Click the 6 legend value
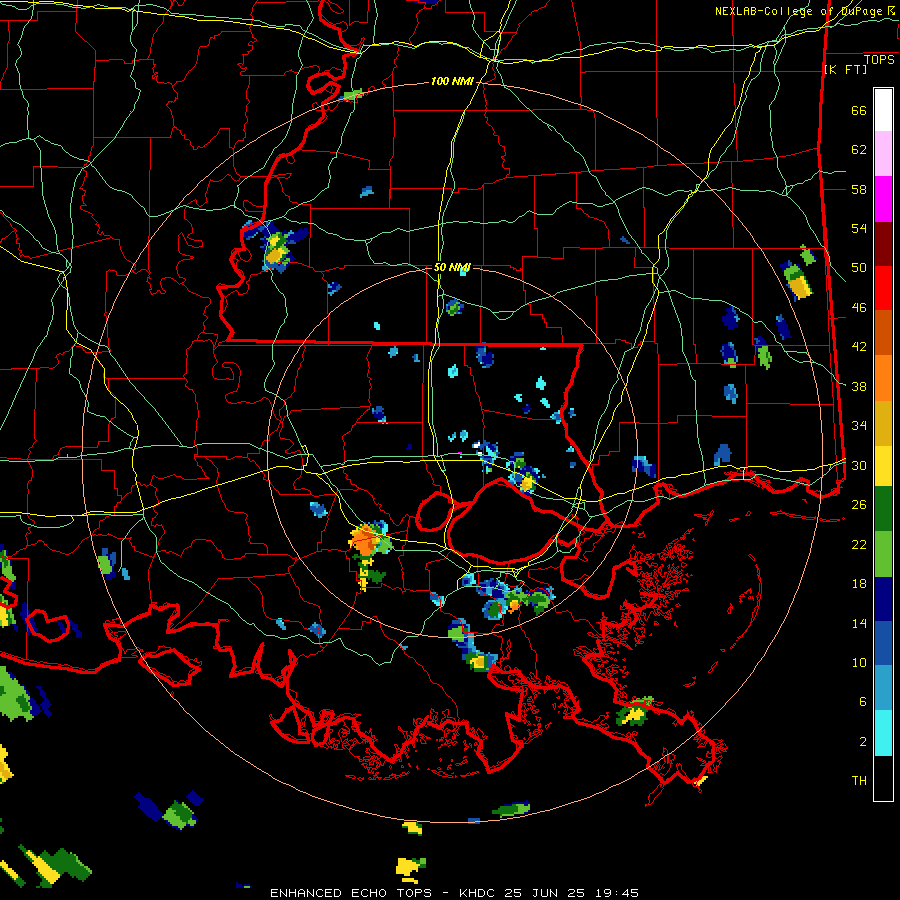Screen dimensions: 900x900 863,702
